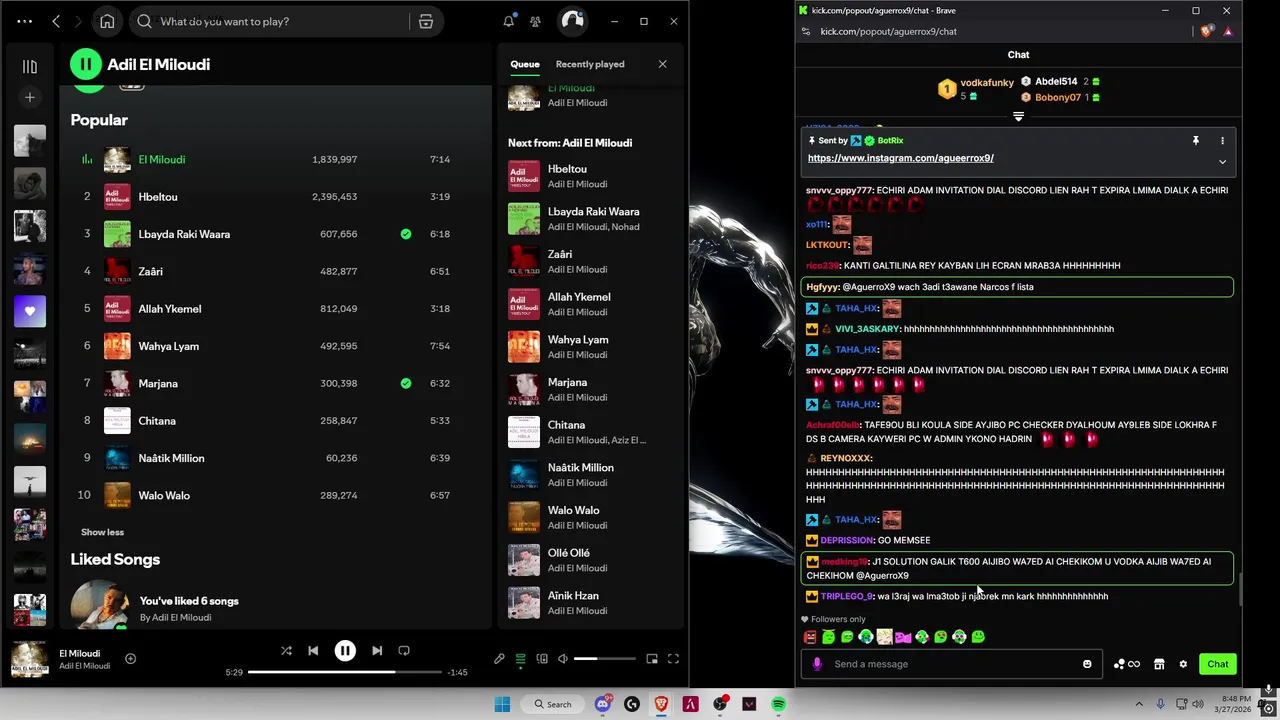Enter Spotify full screen mode
The image size is (1280, 720).
click(x=673, y=659)
